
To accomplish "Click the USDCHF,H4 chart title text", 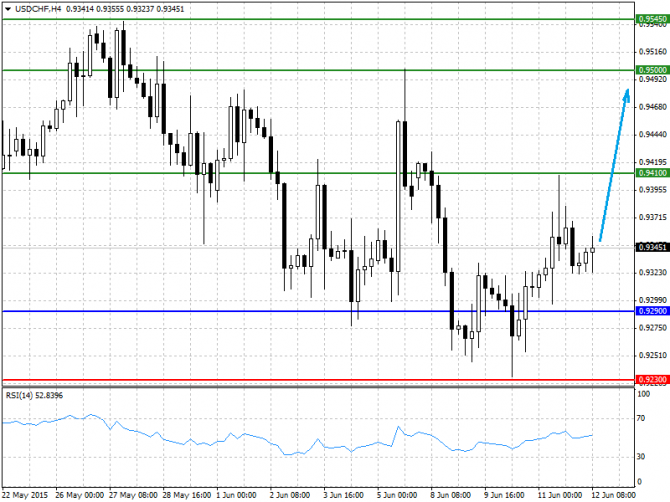I will [x=38, y=9].
